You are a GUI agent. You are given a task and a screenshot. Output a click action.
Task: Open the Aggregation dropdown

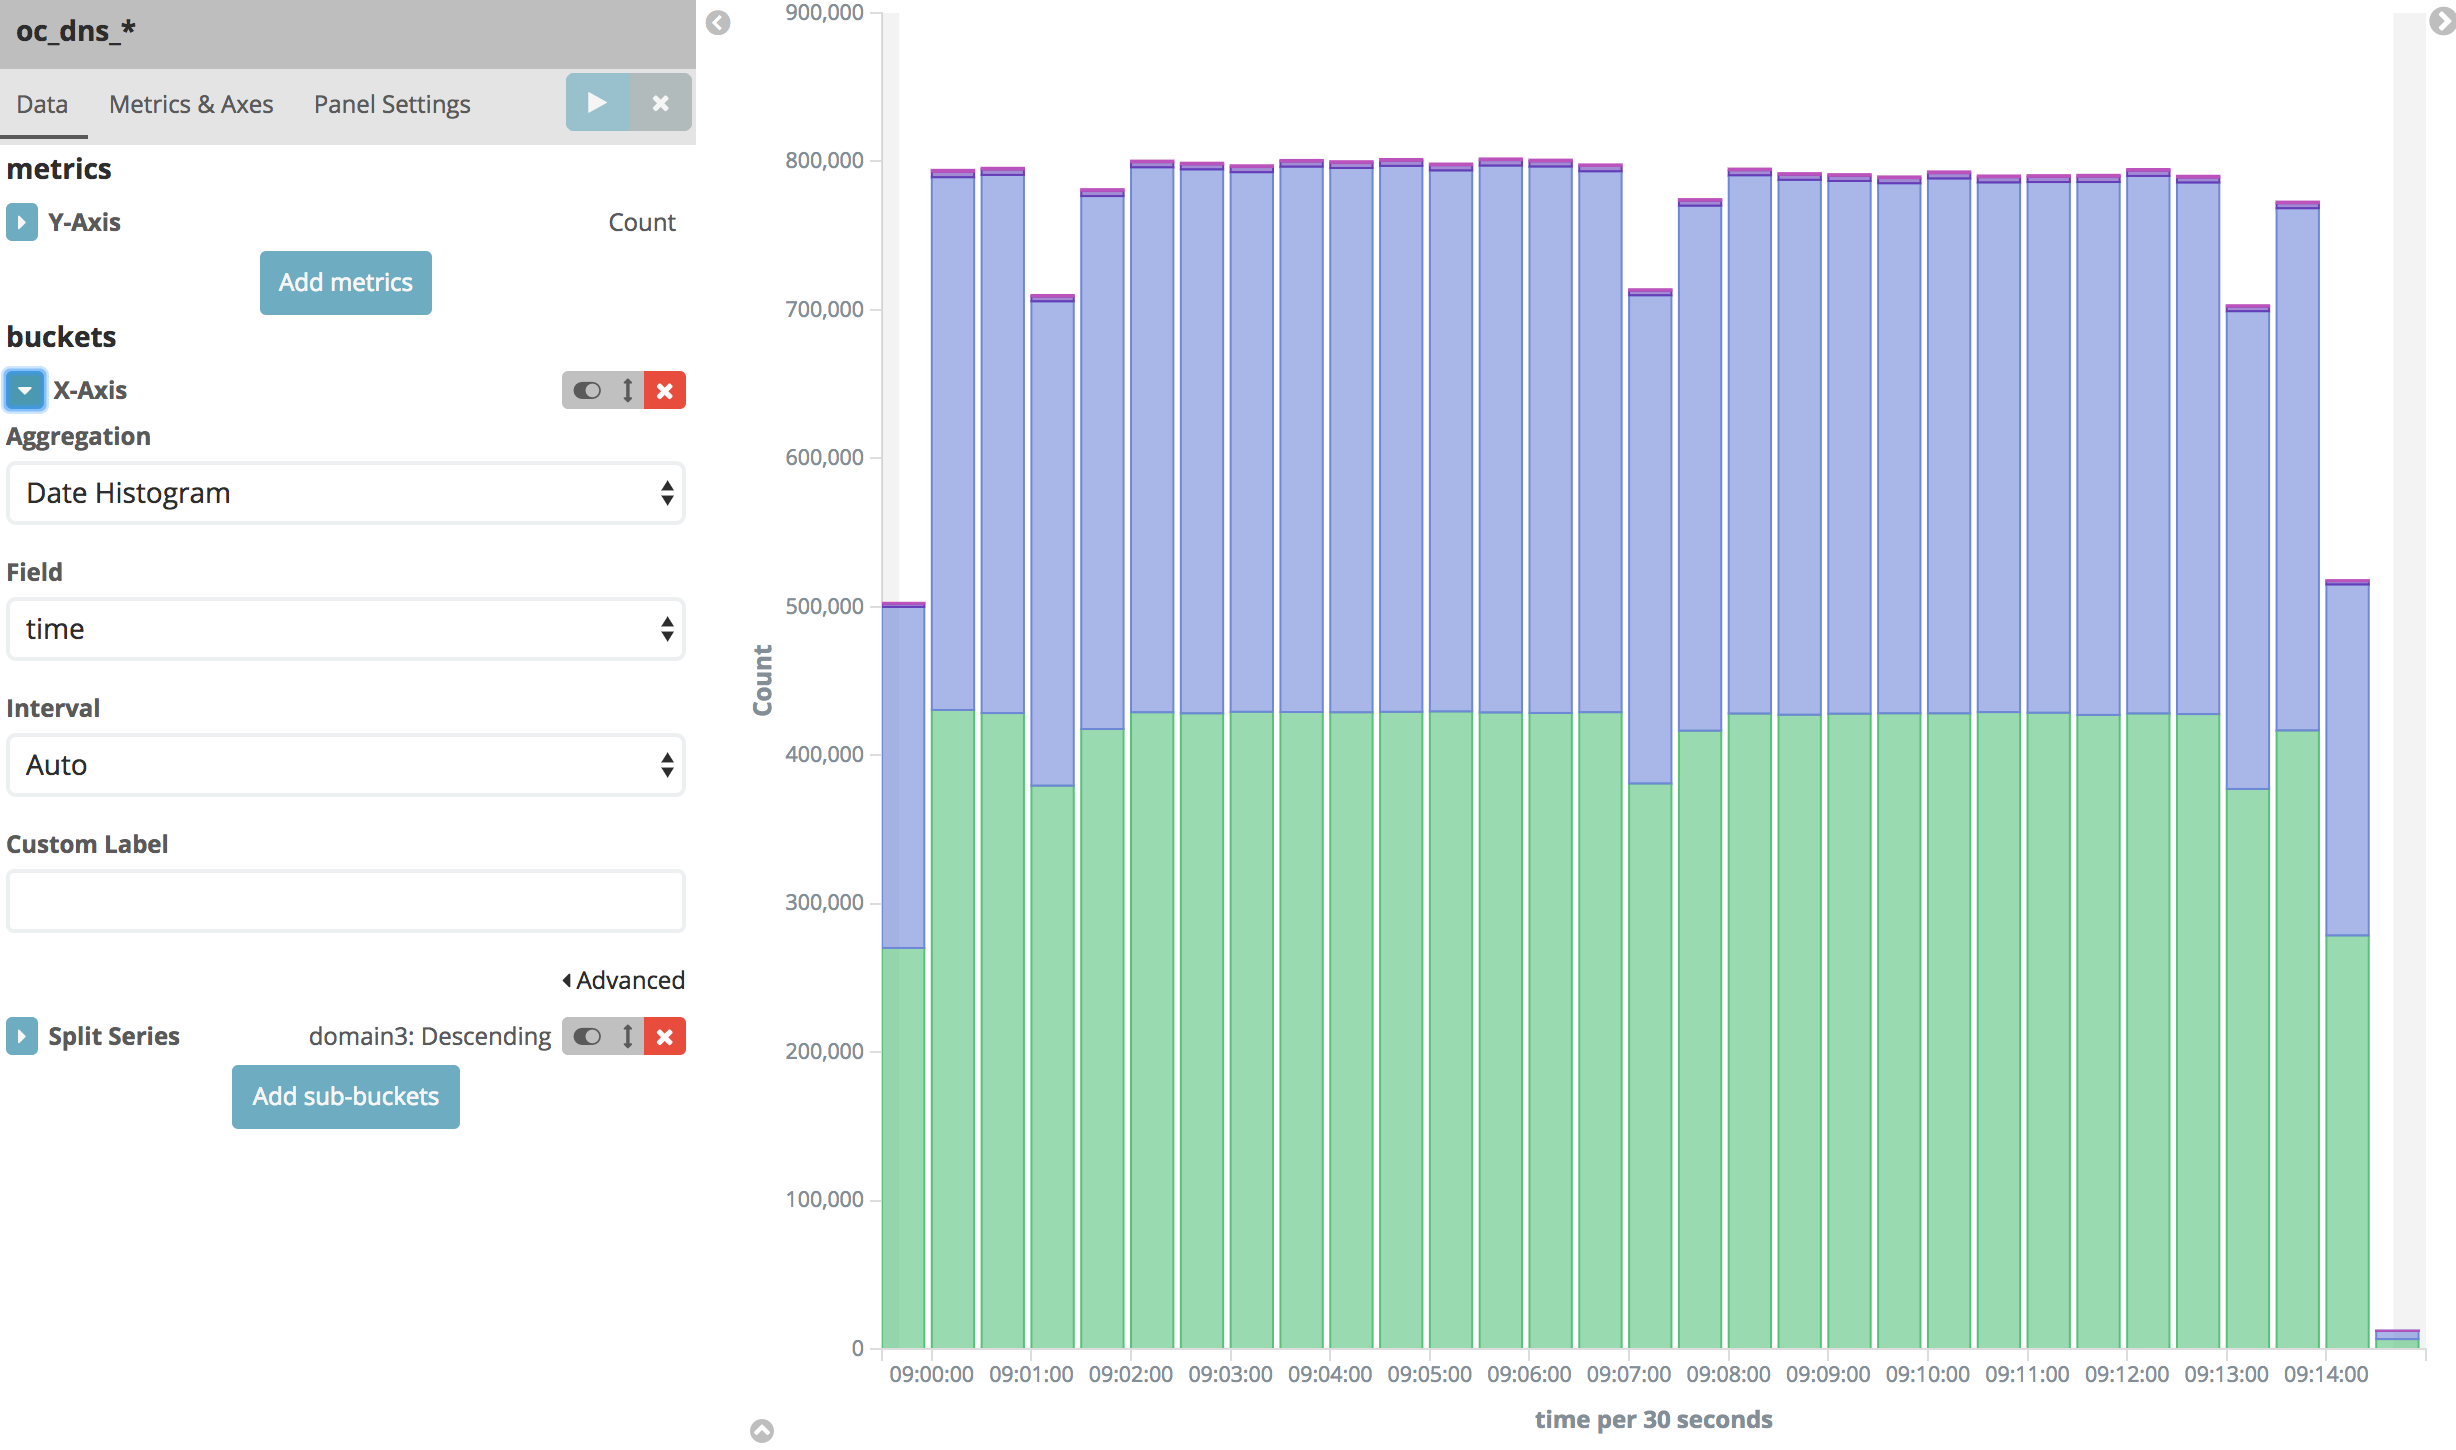[345, 492]
